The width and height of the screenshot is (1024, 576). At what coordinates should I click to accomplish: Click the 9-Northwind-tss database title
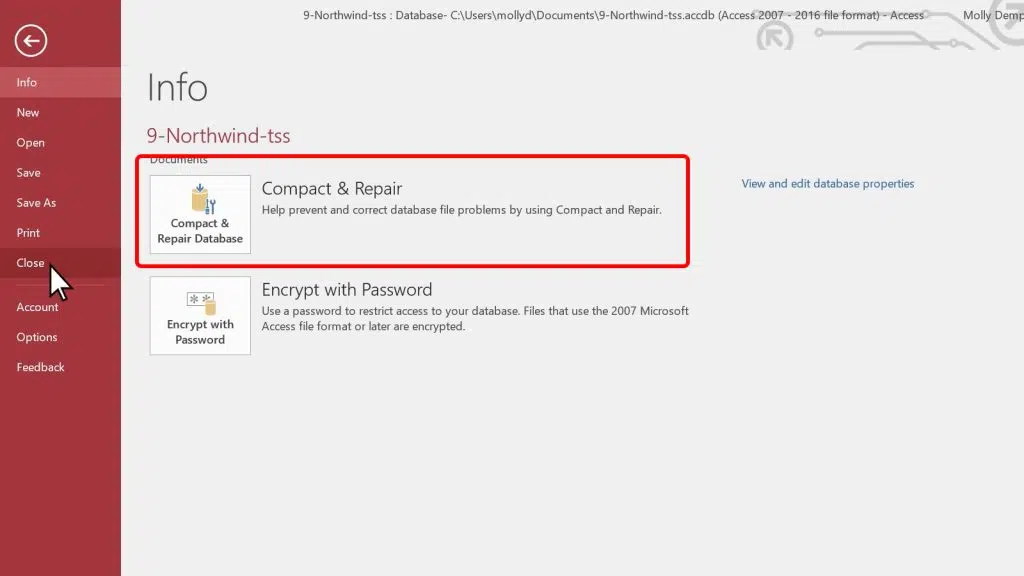219,135
